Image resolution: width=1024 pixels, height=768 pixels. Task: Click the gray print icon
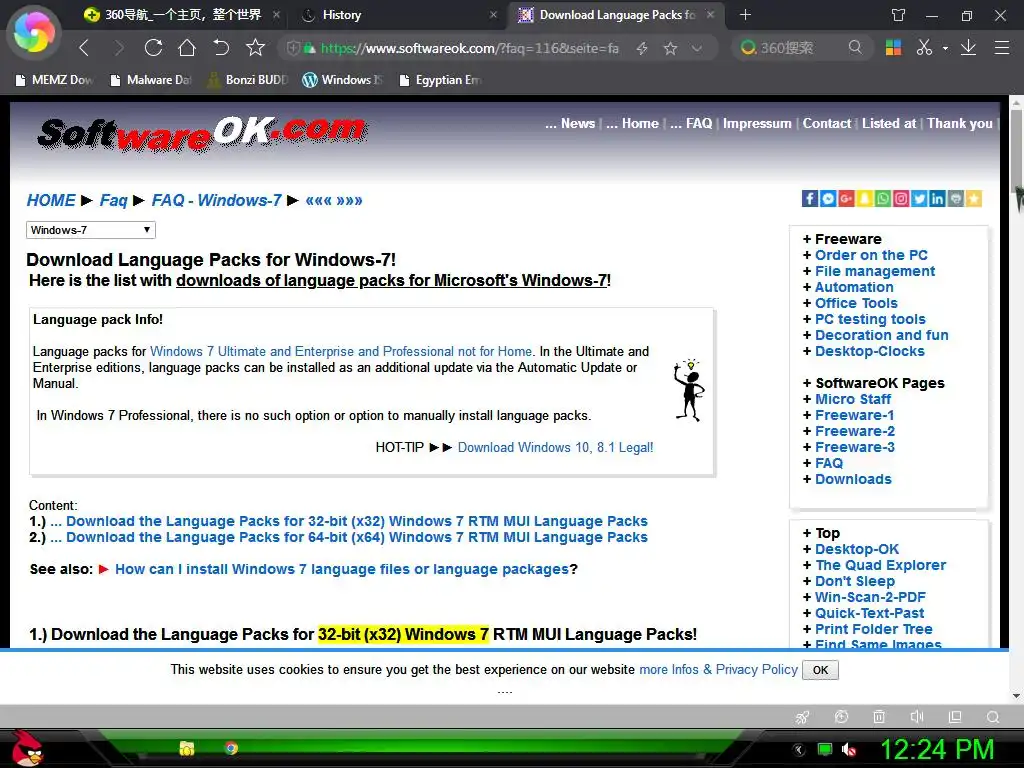(955, 199)
